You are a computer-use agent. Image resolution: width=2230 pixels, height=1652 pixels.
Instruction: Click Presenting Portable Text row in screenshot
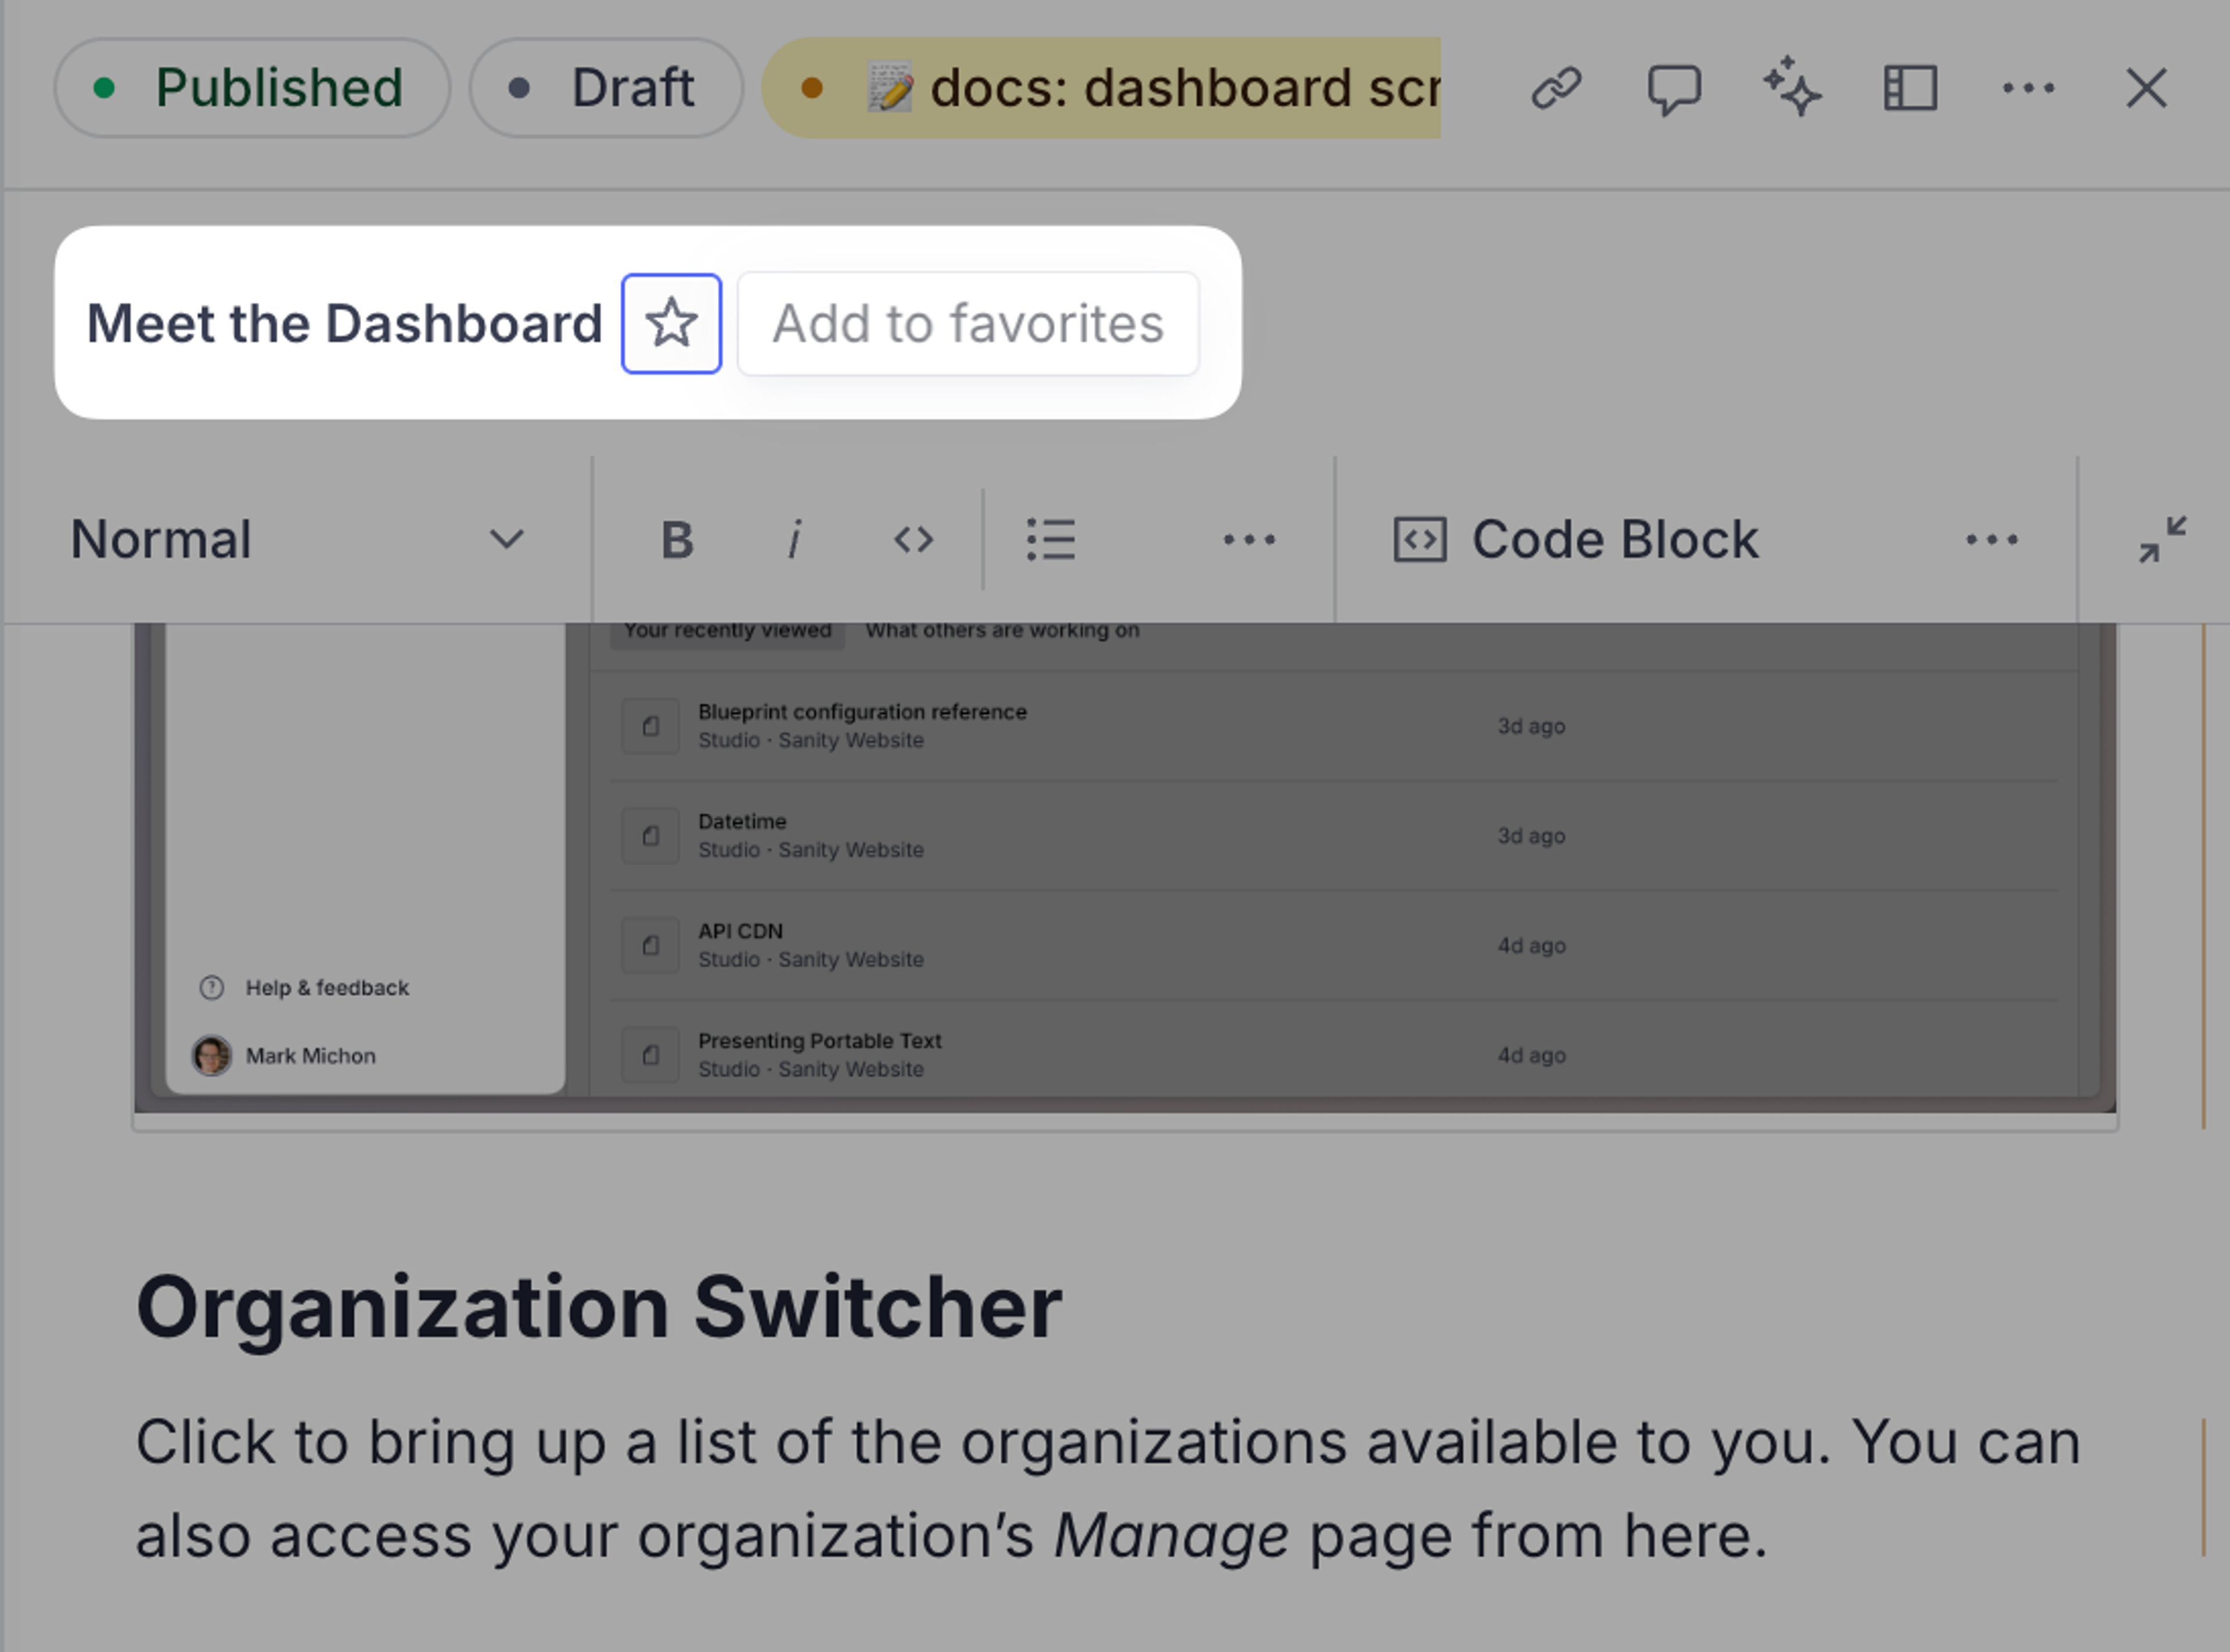tap(1334, 1055)
